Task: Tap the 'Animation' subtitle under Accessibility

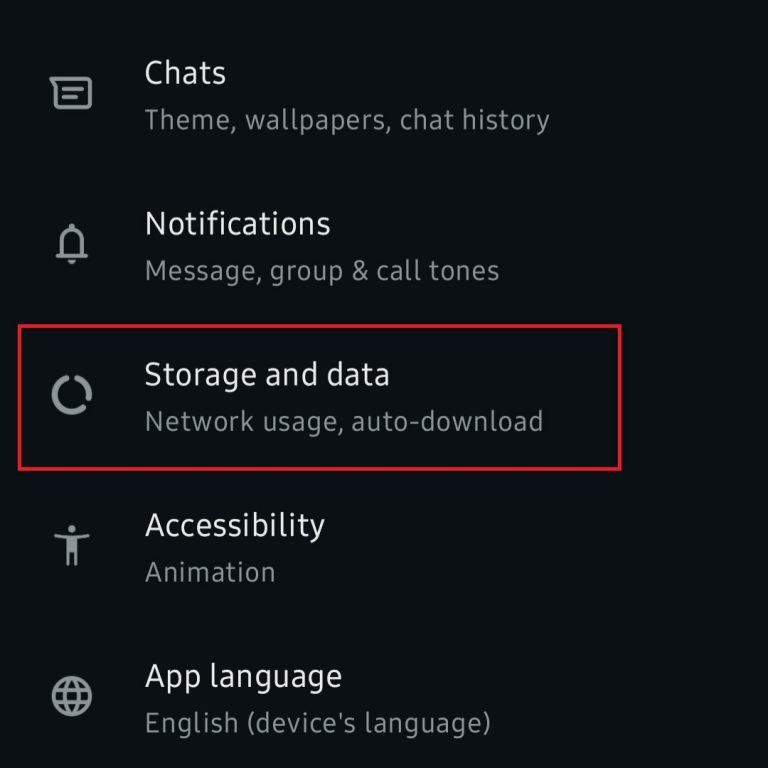Action: click(x=210, y=572)
